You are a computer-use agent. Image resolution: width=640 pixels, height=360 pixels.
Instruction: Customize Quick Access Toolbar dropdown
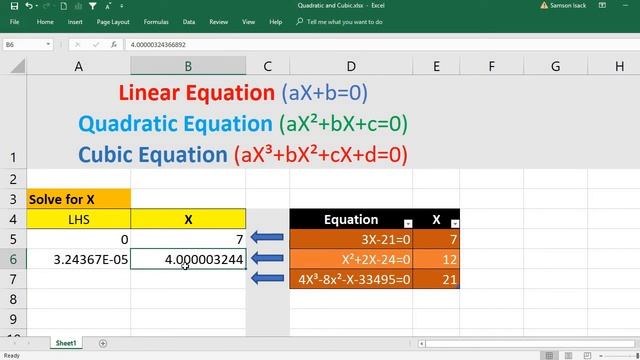122,6
